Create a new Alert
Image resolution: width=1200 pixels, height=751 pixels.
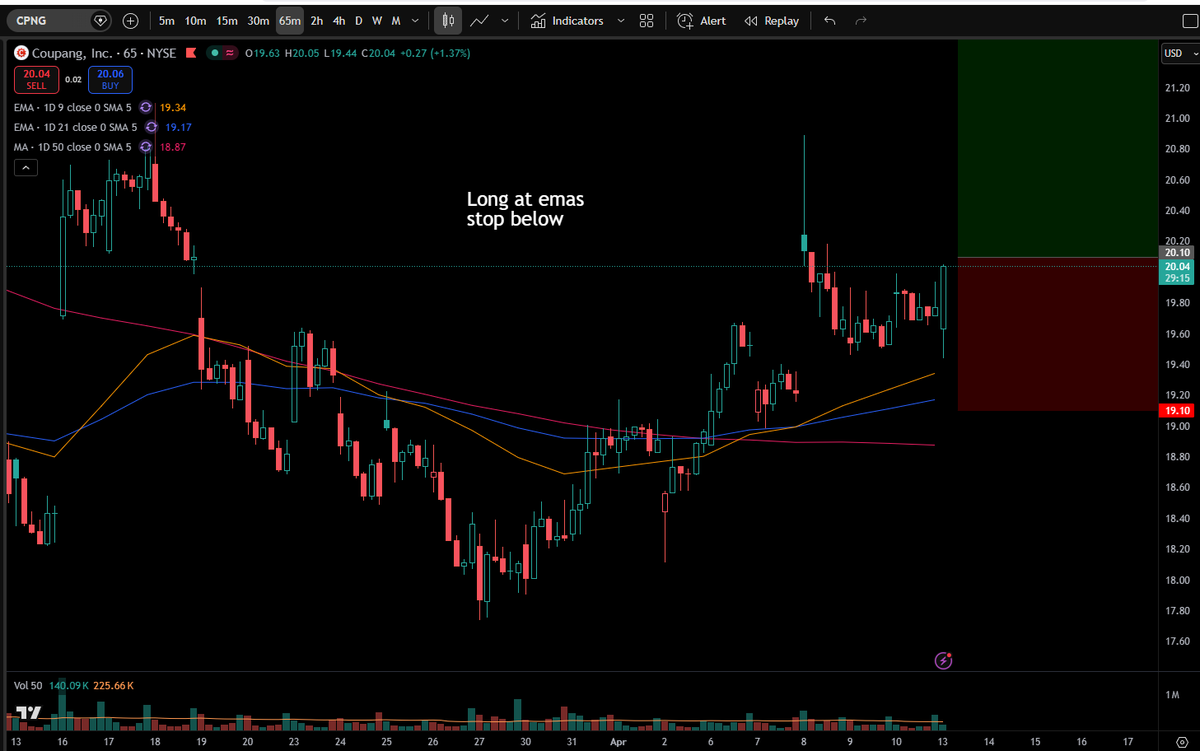tap(701, 20)
